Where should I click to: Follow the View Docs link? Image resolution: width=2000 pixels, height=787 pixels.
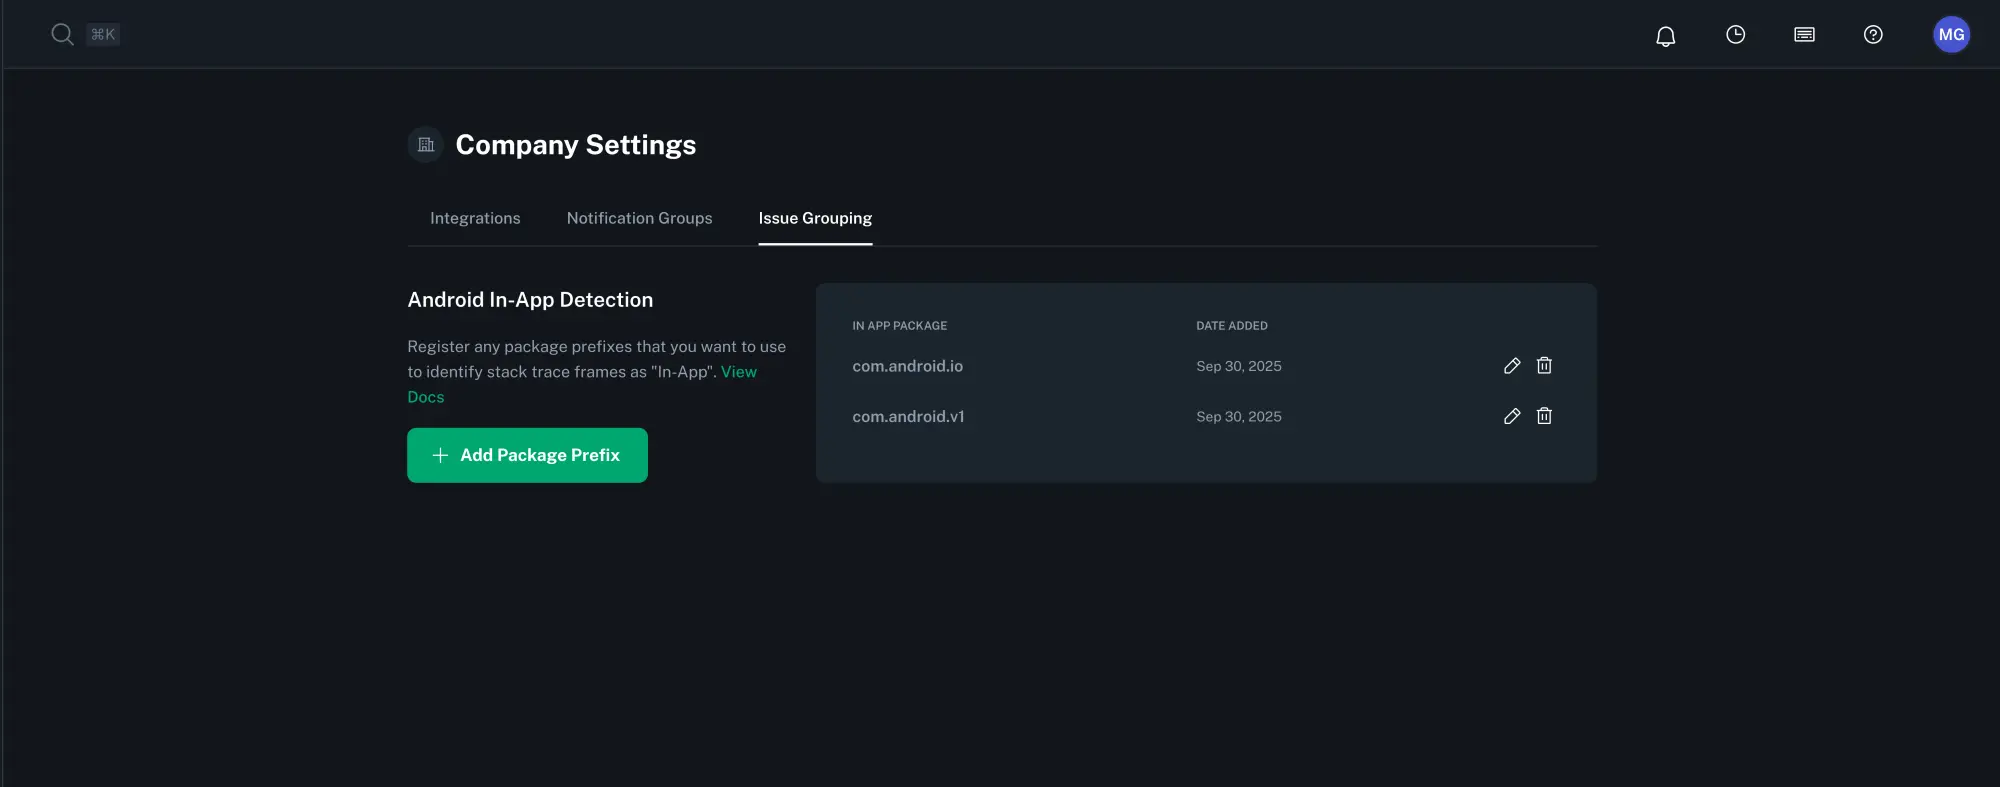(738, 372)
